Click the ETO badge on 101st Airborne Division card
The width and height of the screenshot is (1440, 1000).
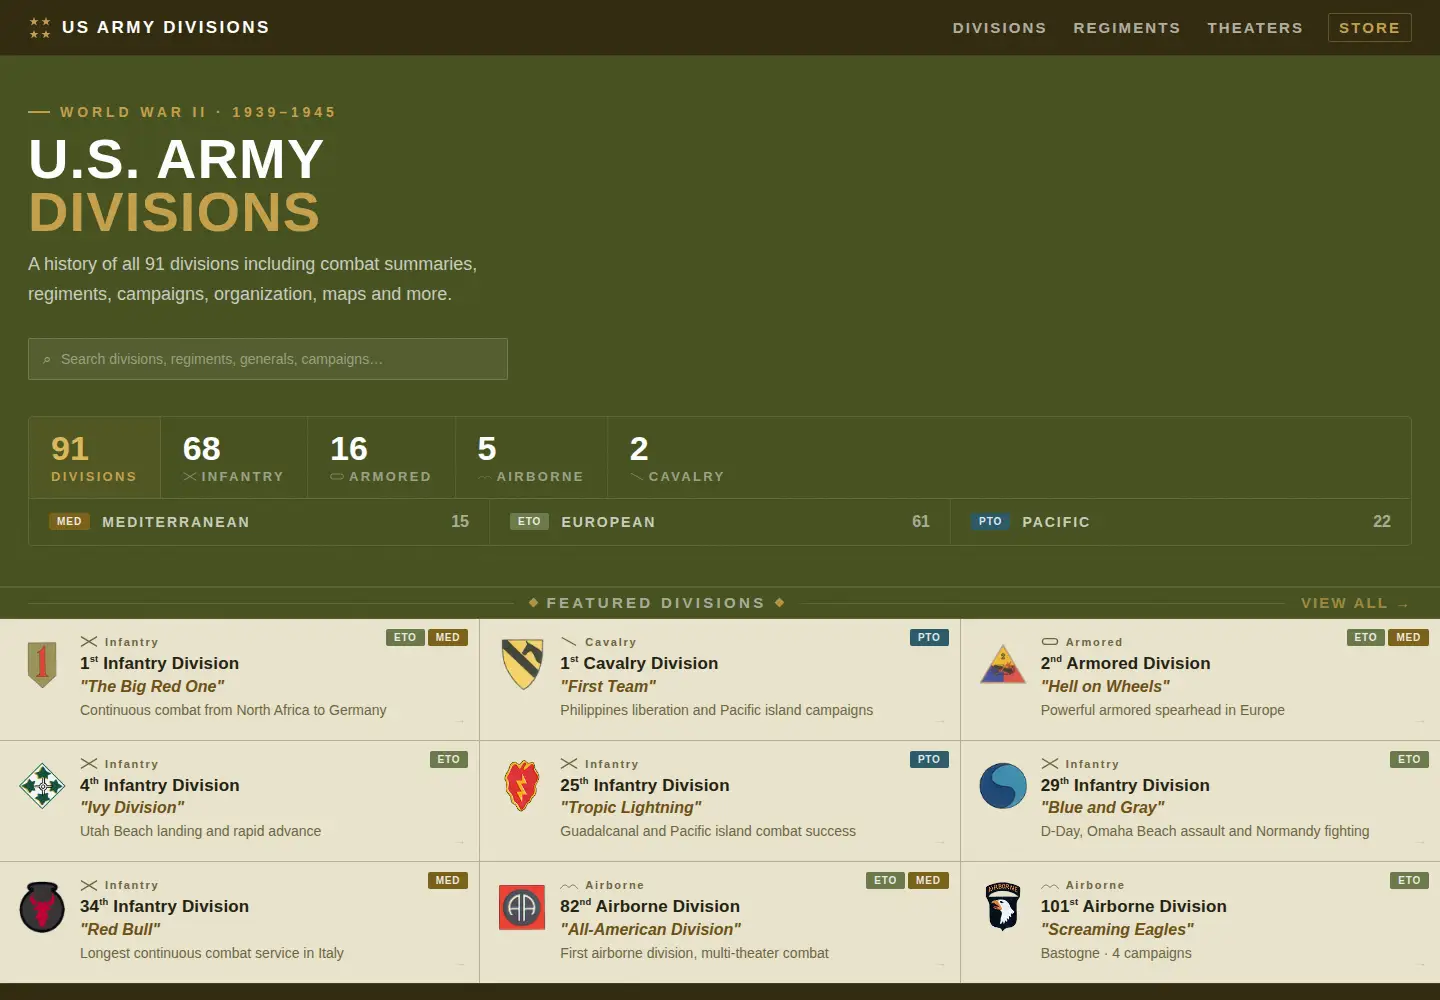[1410, 881]
